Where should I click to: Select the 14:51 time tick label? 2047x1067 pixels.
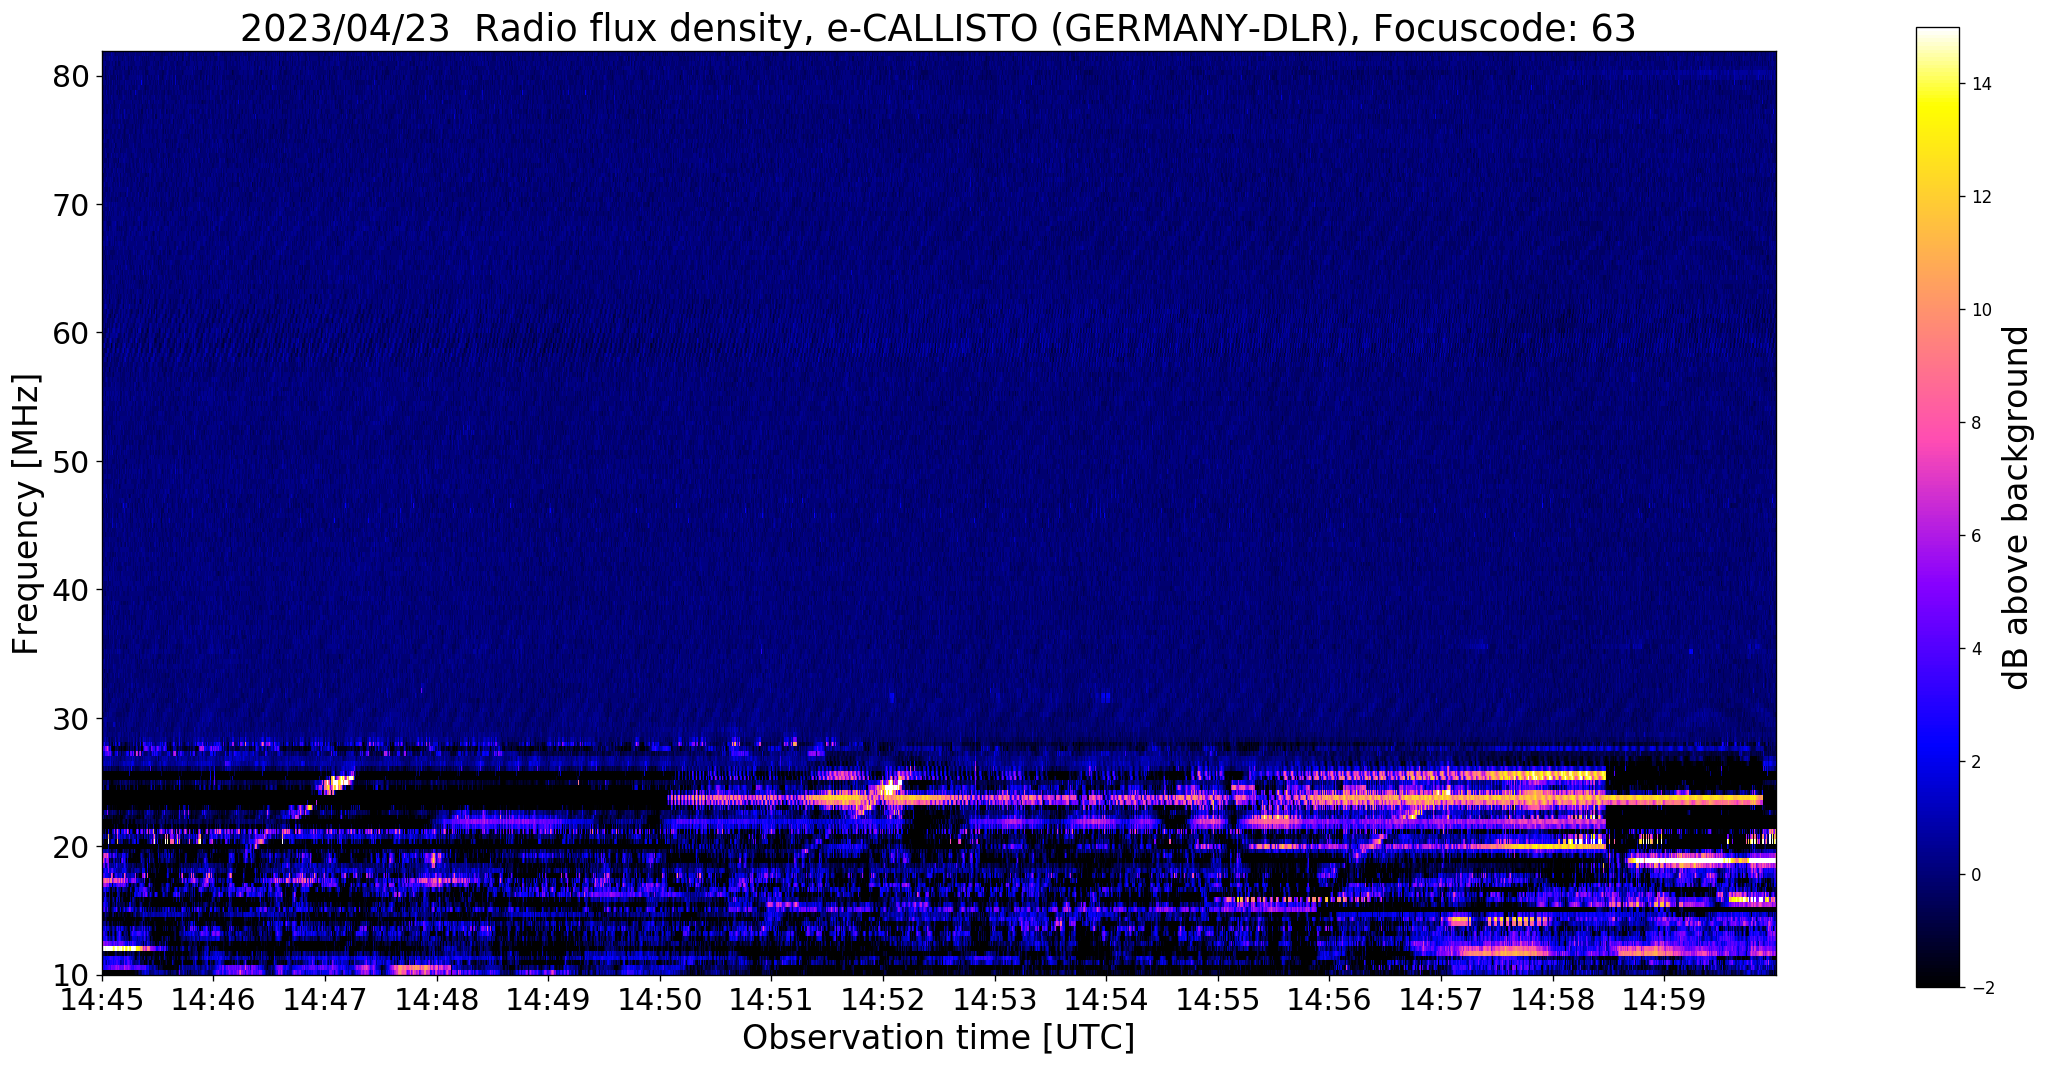pyautogui.click(x=771, y=1000)
